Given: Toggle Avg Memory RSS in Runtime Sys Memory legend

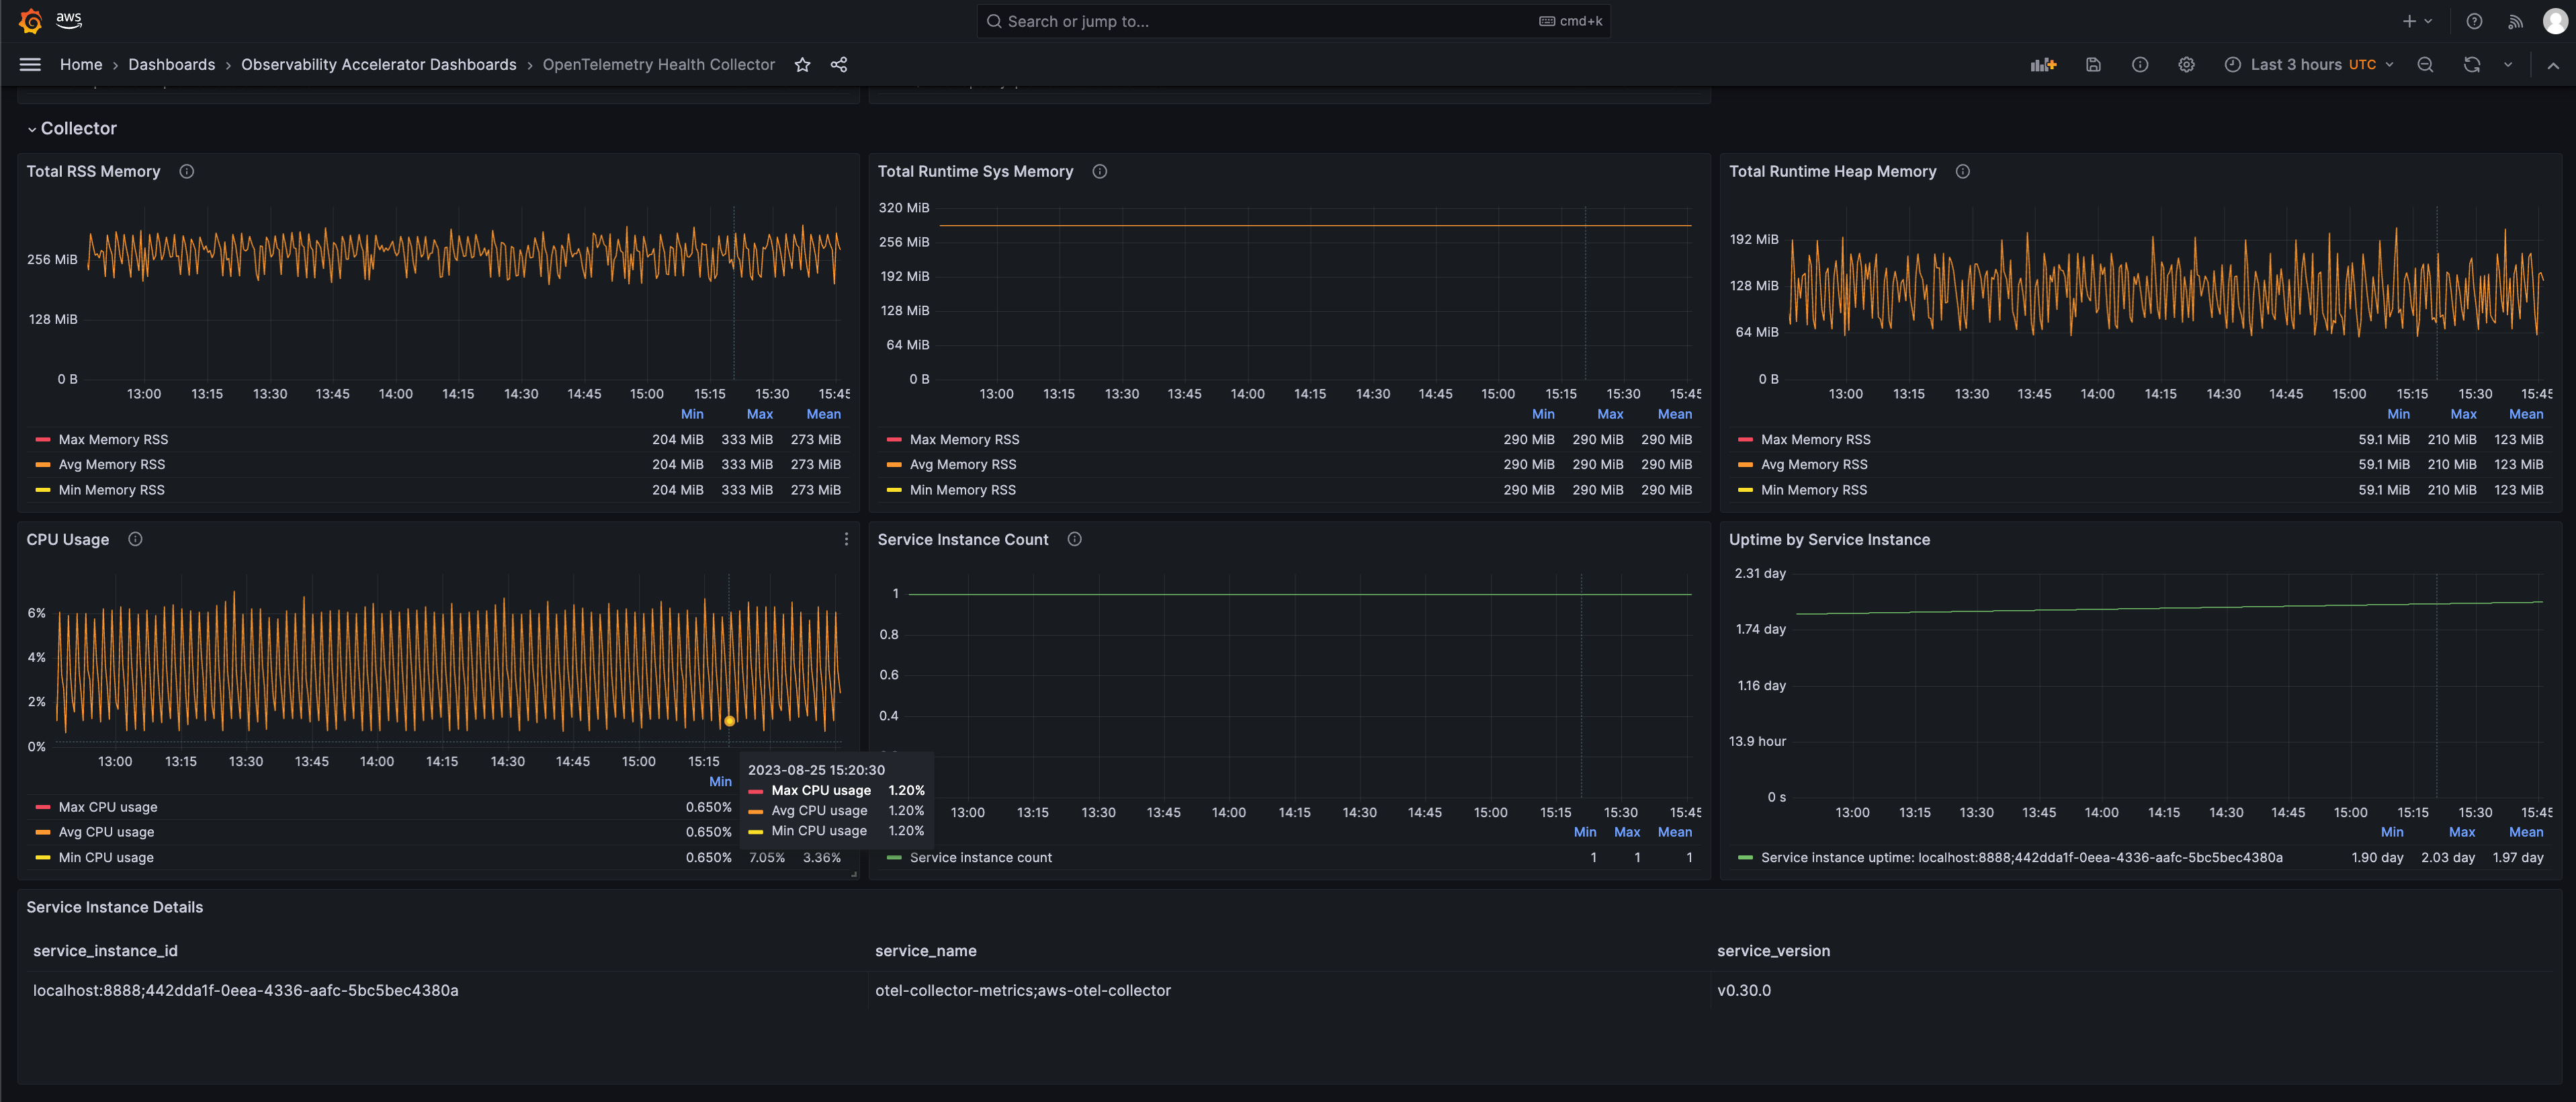Looking at the screenshot, I should [x=963, y=465].
